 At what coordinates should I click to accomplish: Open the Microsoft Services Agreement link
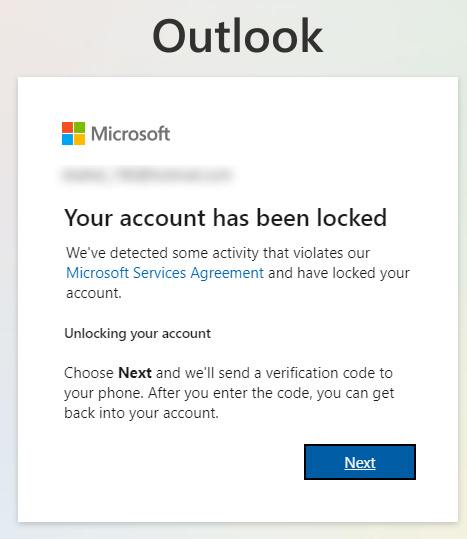pos(165,273)
